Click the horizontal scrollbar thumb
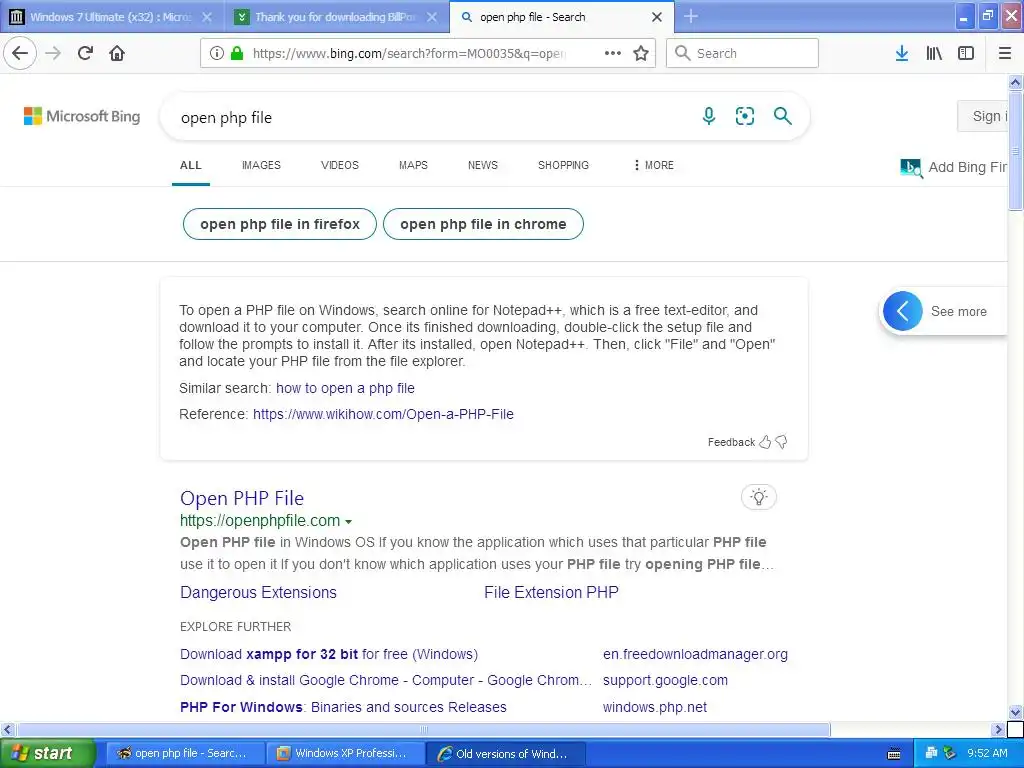The height and width of the screenshot is (768, 1024). [423, 729]
